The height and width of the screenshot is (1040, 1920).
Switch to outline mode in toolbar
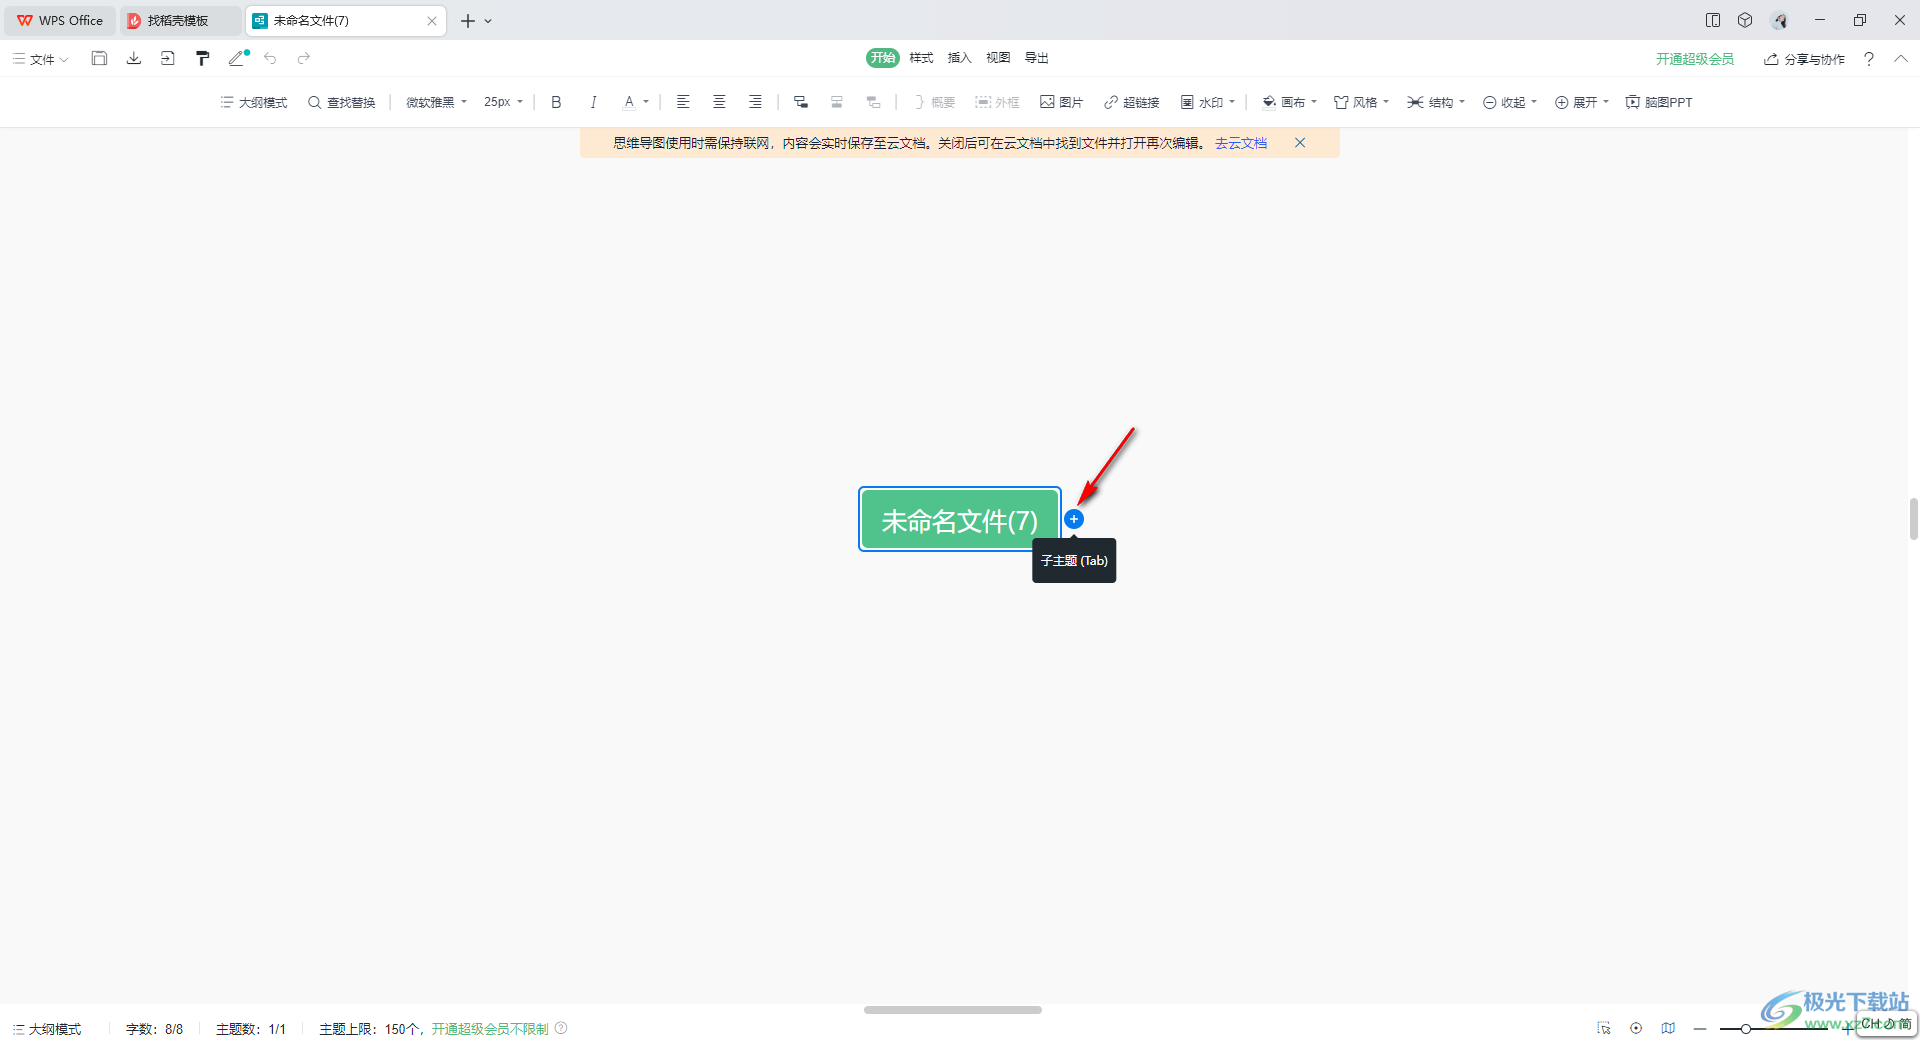[254, 102]
